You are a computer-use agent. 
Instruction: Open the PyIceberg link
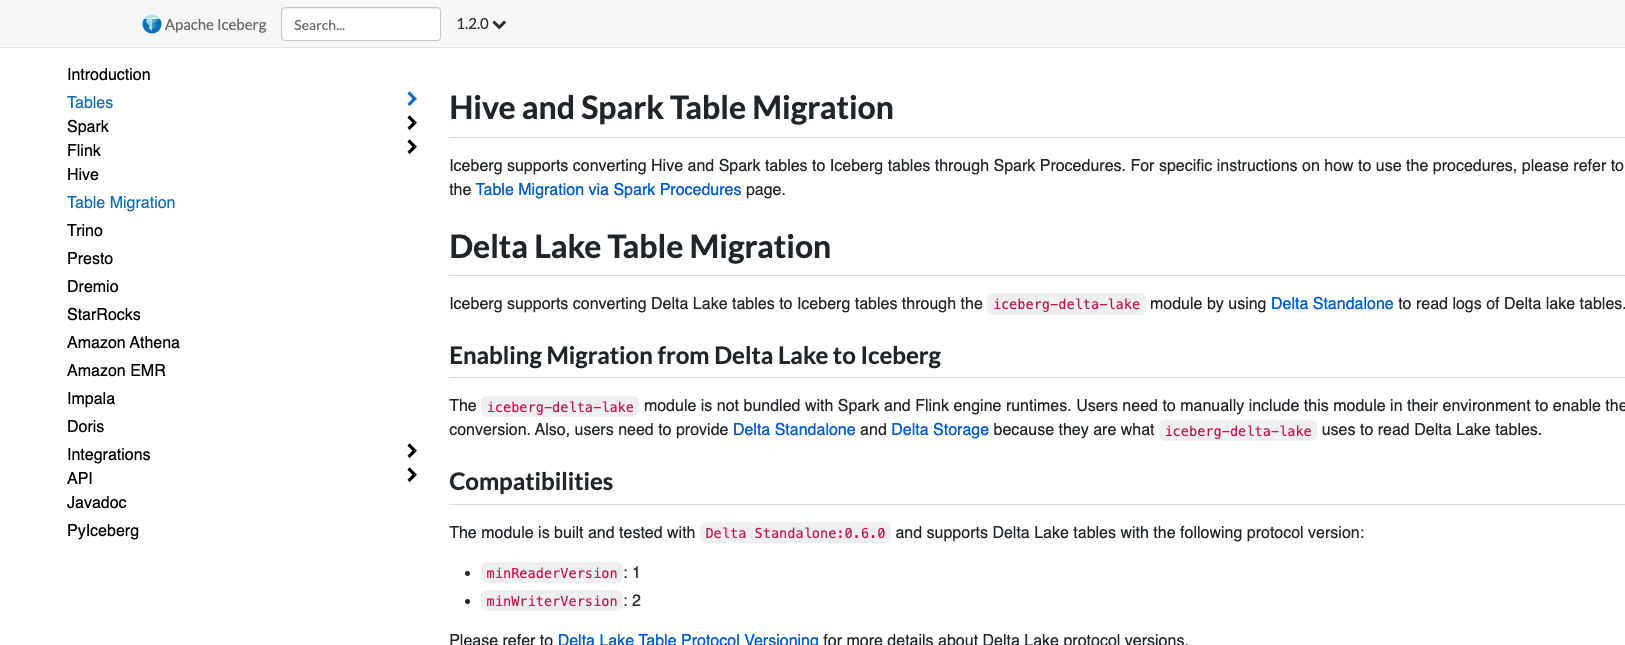coord(103,530)
